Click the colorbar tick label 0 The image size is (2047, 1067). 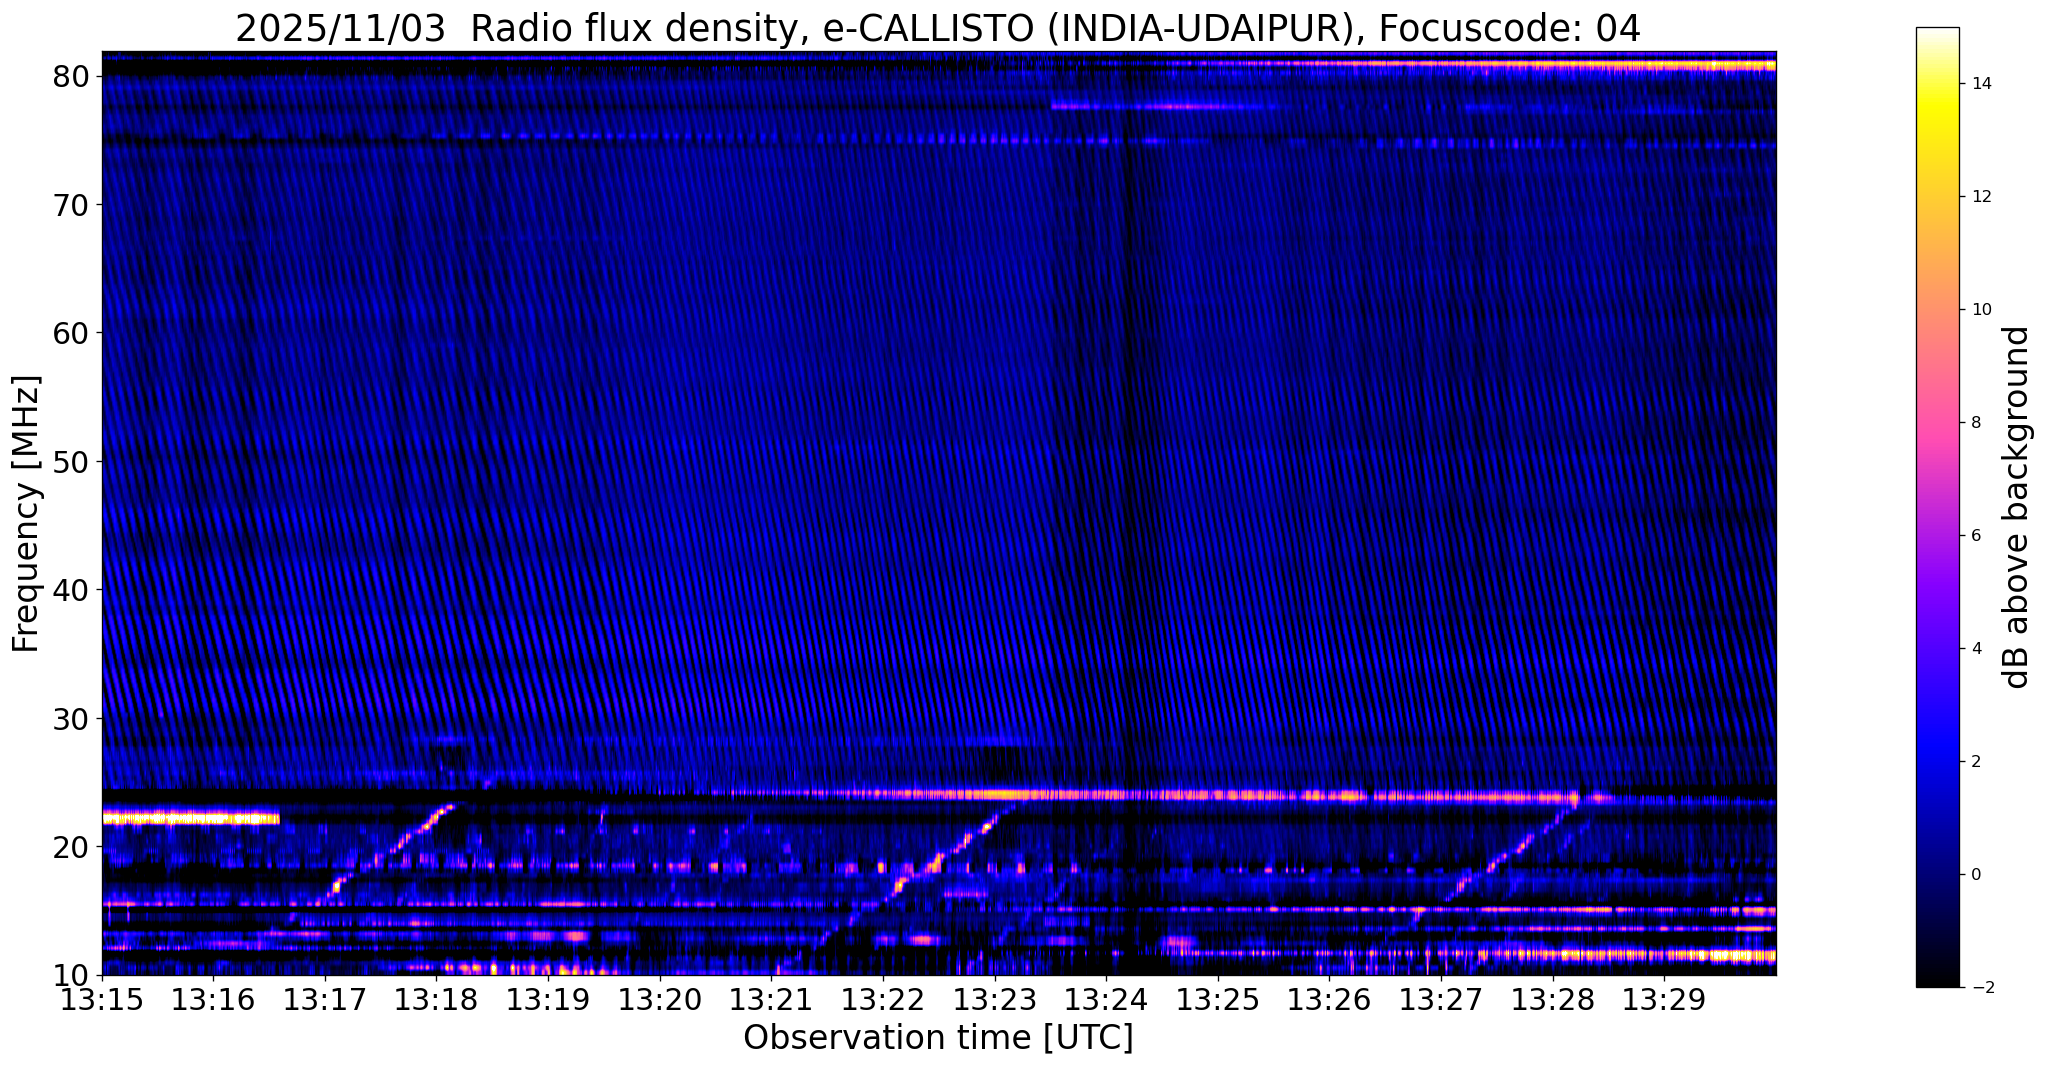(x=1976, y=874)
